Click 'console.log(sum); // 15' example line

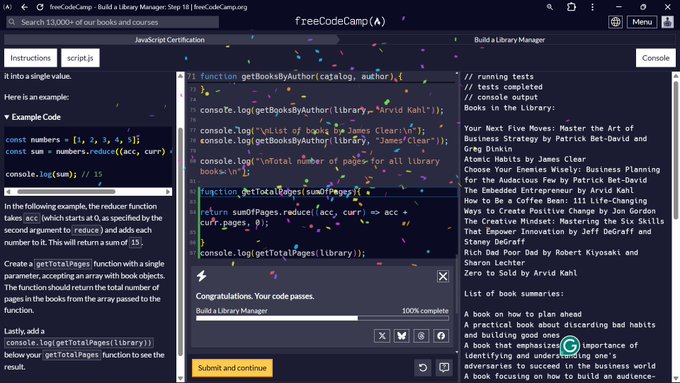click(x=54, y=174)
